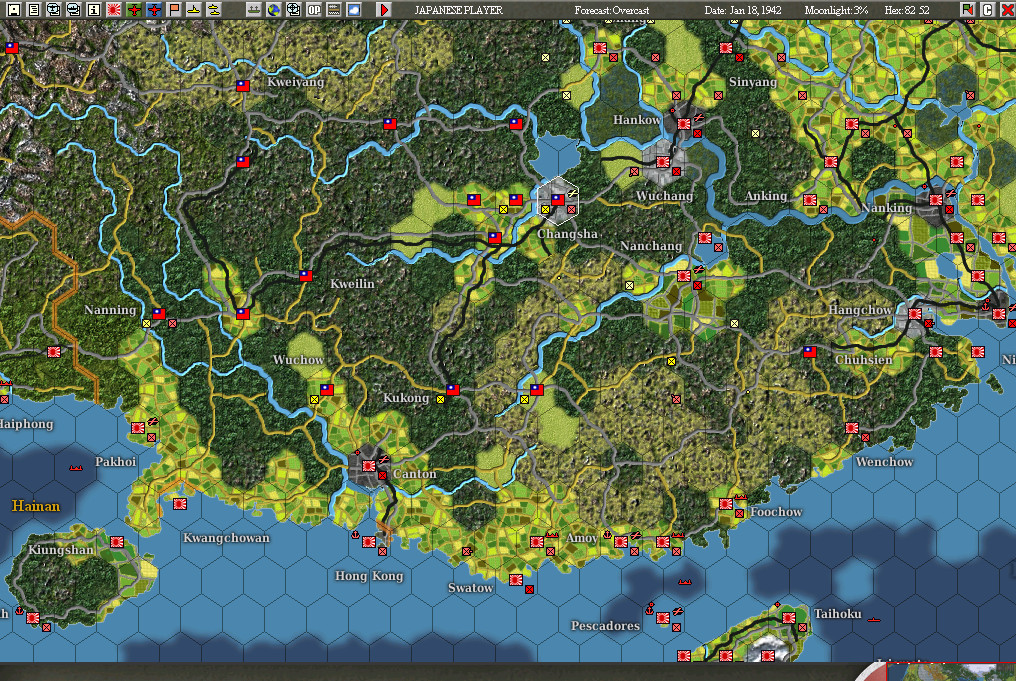
Task: Open the globe world map icon
Action: [x=273, y=10]
